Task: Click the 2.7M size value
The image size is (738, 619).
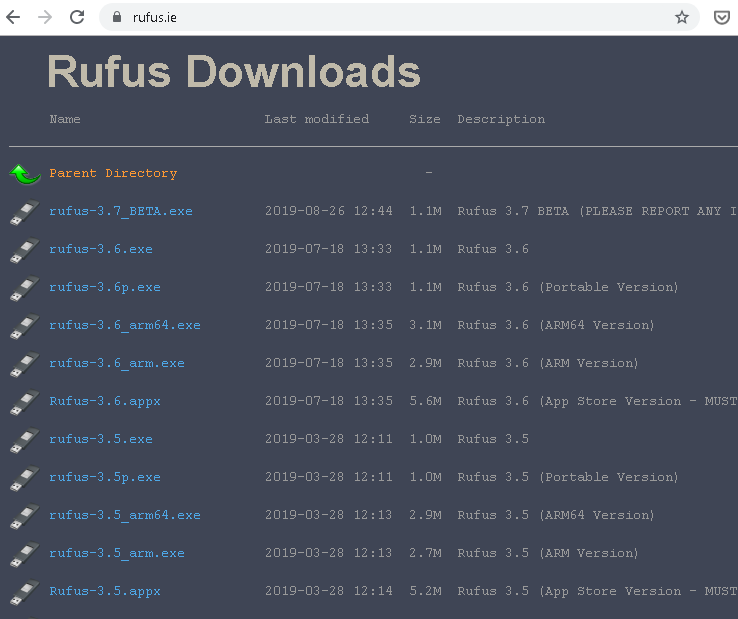Action: tap(425, 553)
